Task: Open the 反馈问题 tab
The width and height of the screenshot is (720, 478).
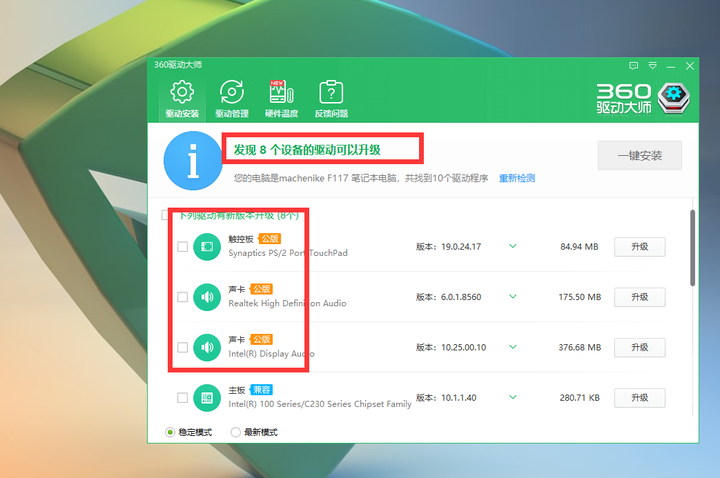Action: pyautogui.click(x=331, y=99)
